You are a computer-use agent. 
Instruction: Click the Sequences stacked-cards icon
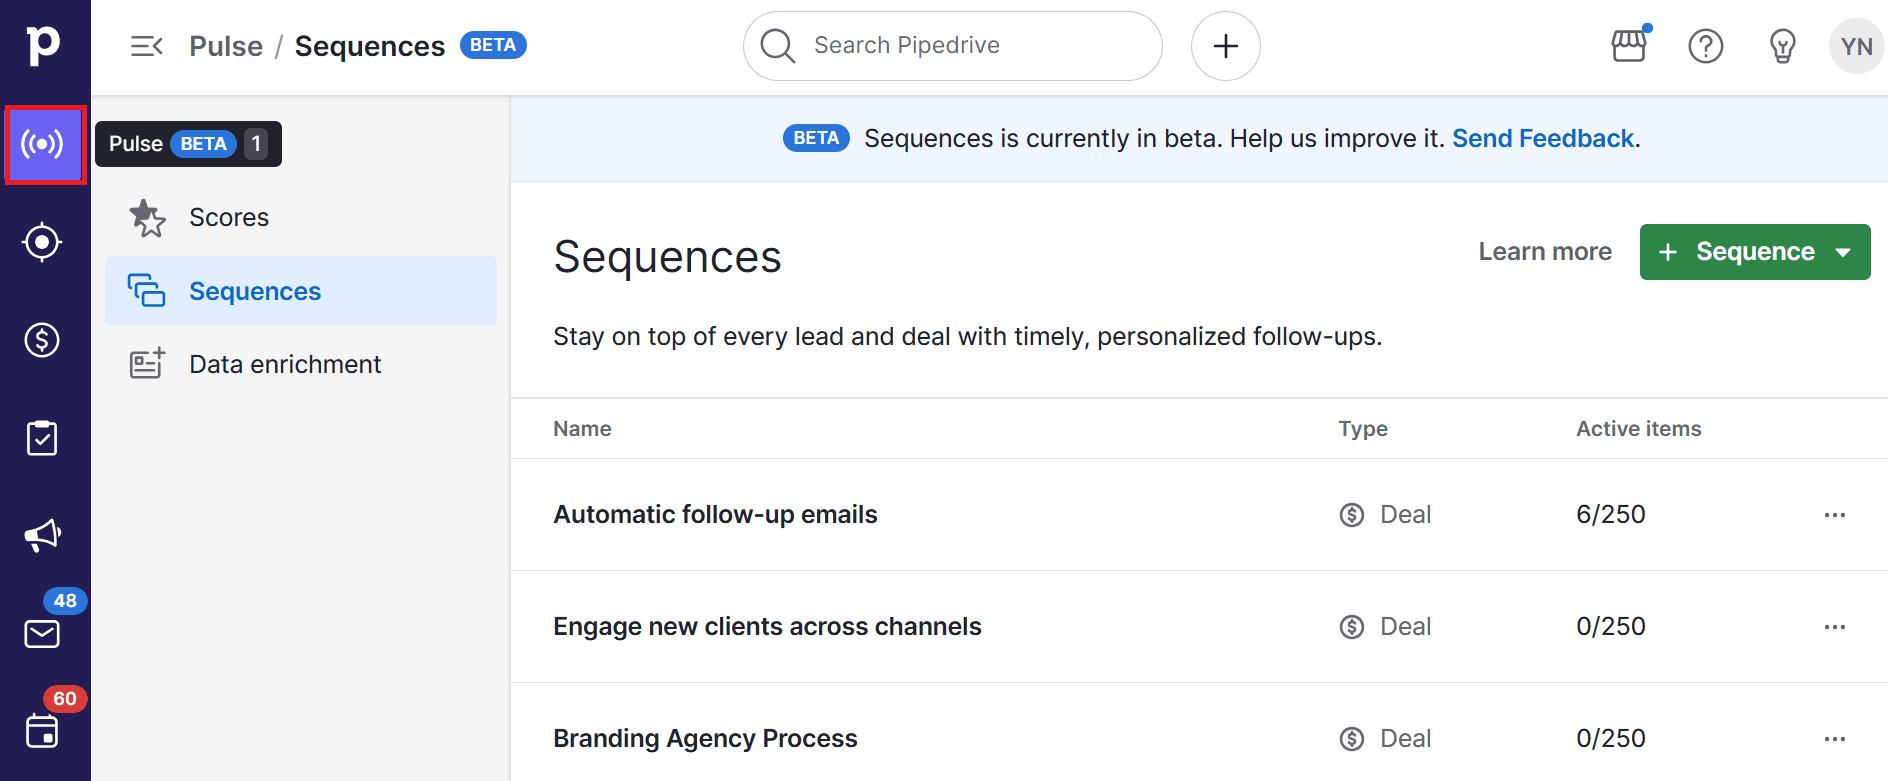[146, 291]
